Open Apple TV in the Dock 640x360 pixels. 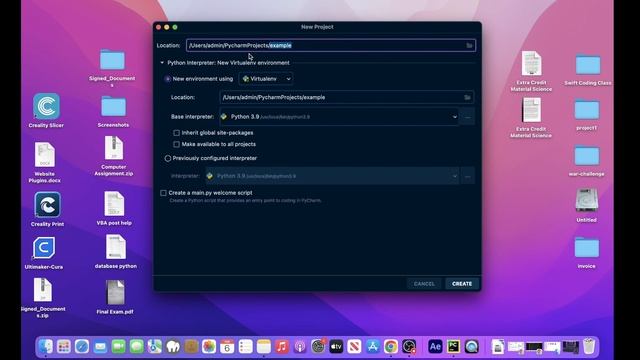tap(336, 347)
